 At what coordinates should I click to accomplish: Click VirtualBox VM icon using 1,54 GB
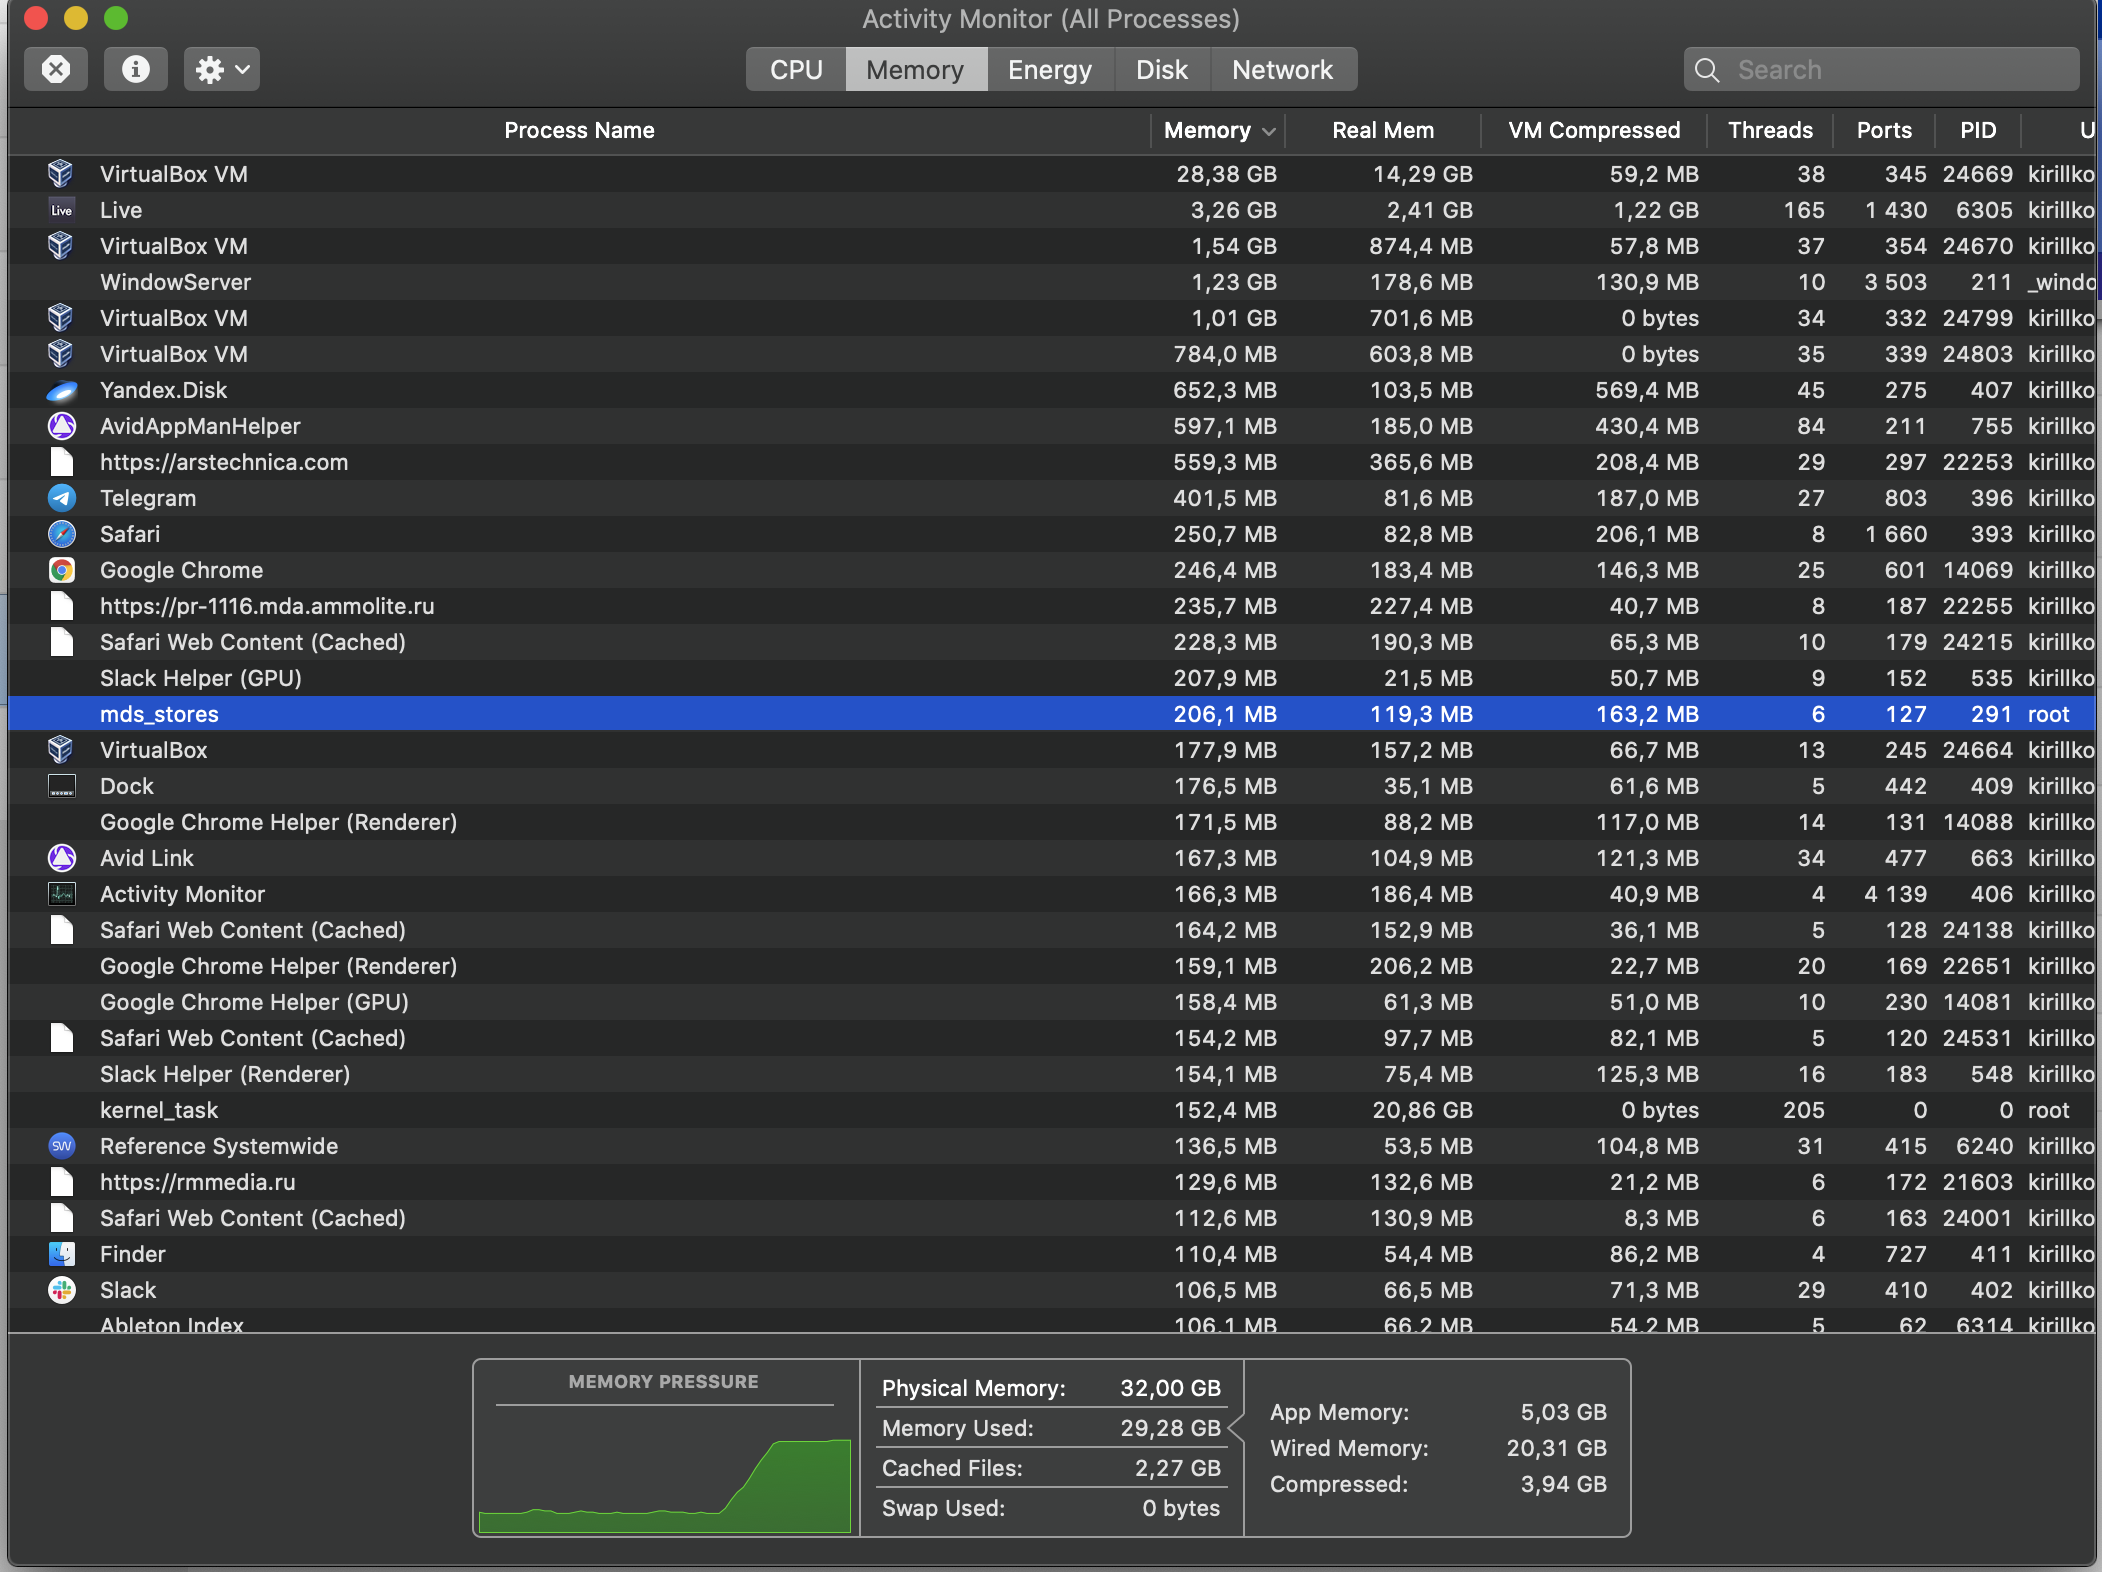coord(61,246)
